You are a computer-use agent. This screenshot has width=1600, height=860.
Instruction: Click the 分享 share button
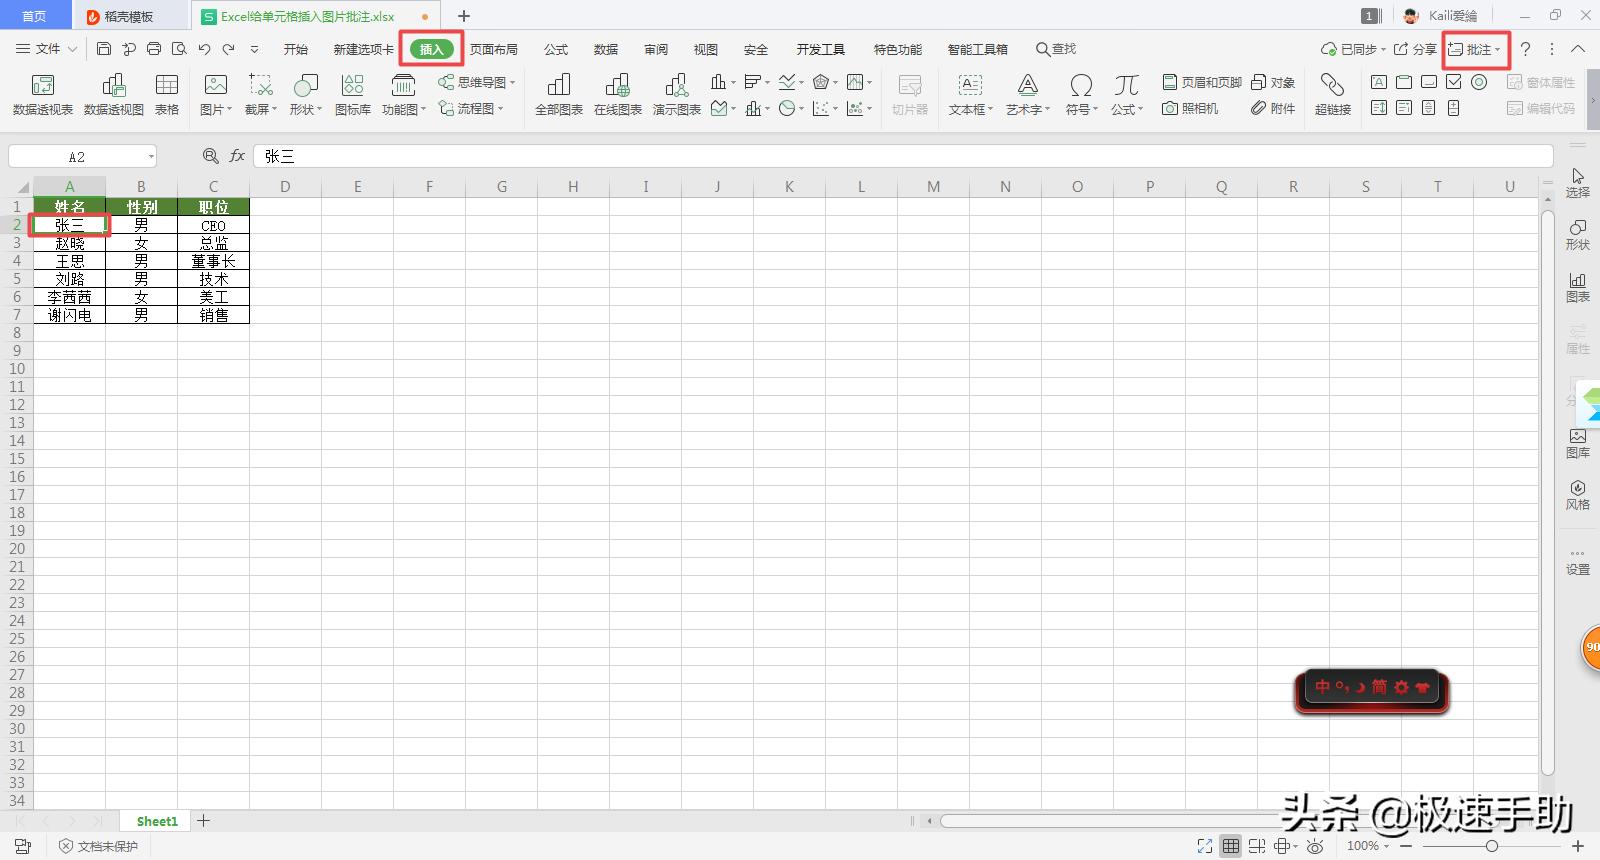coord(1415,49)
